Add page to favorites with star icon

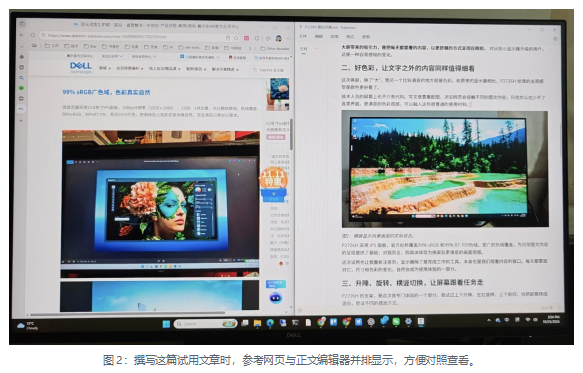tap(236, 38)
